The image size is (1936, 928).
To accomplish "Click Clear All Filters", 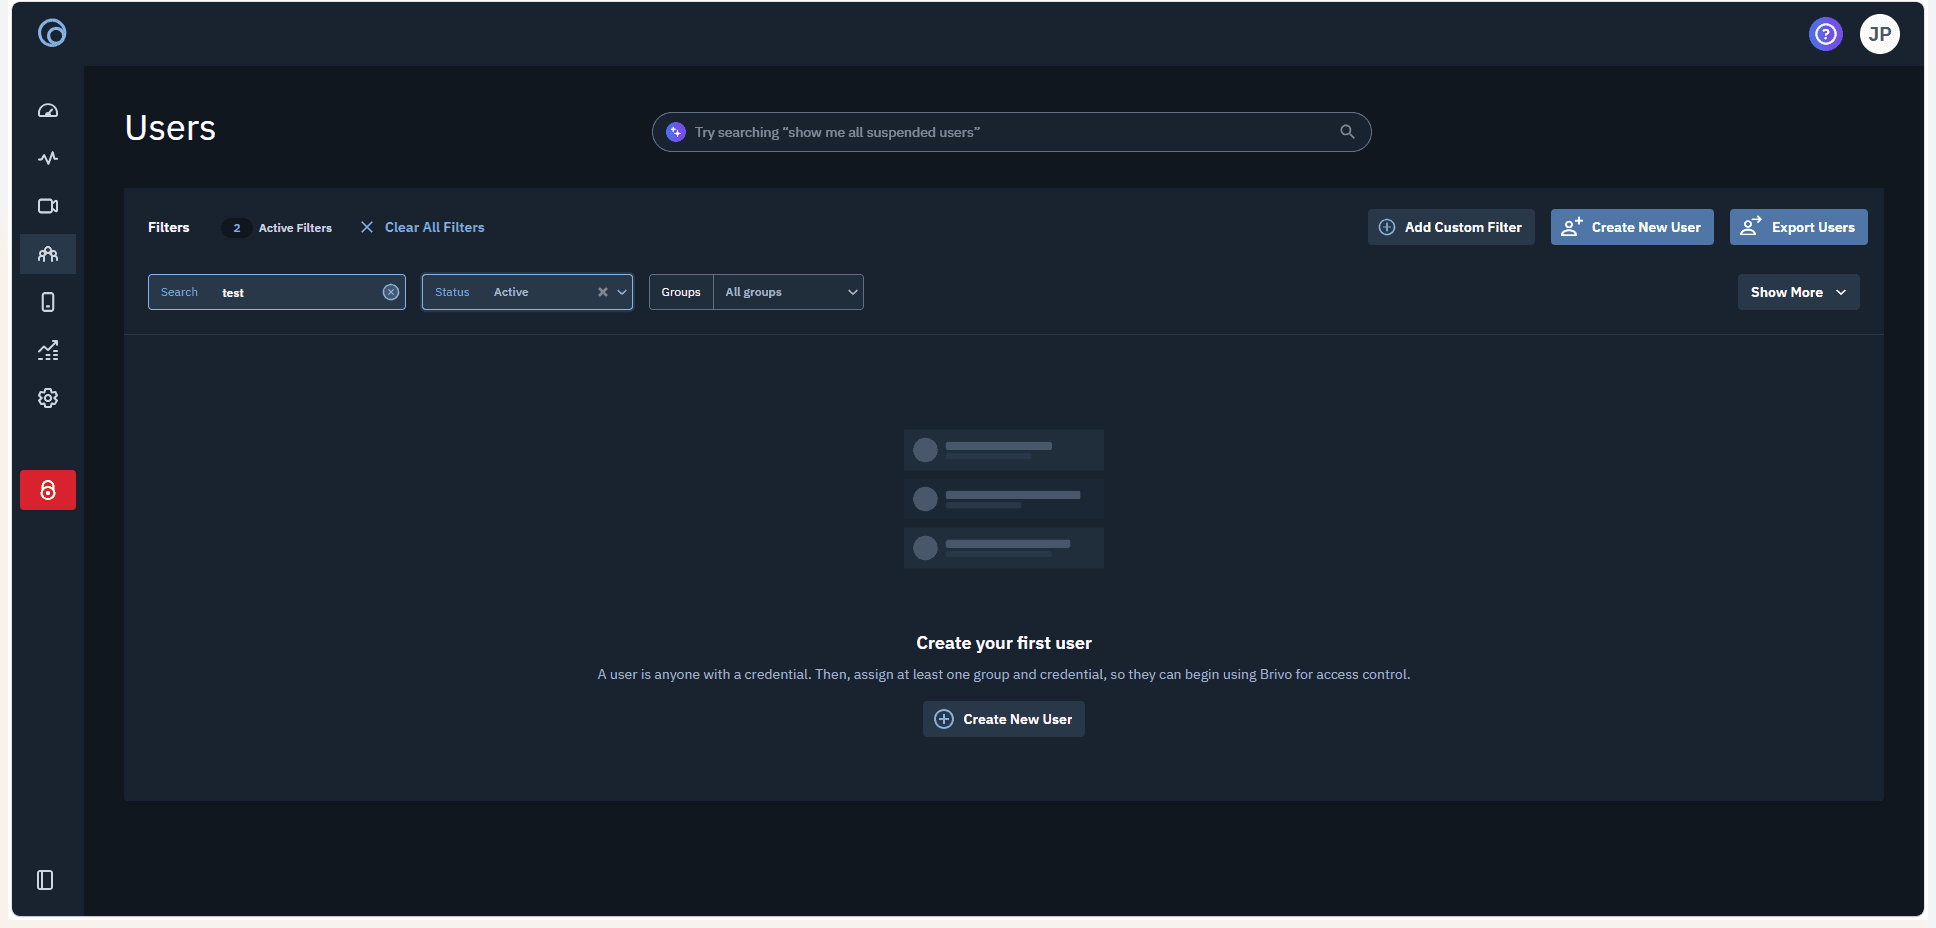I will 423,227.
